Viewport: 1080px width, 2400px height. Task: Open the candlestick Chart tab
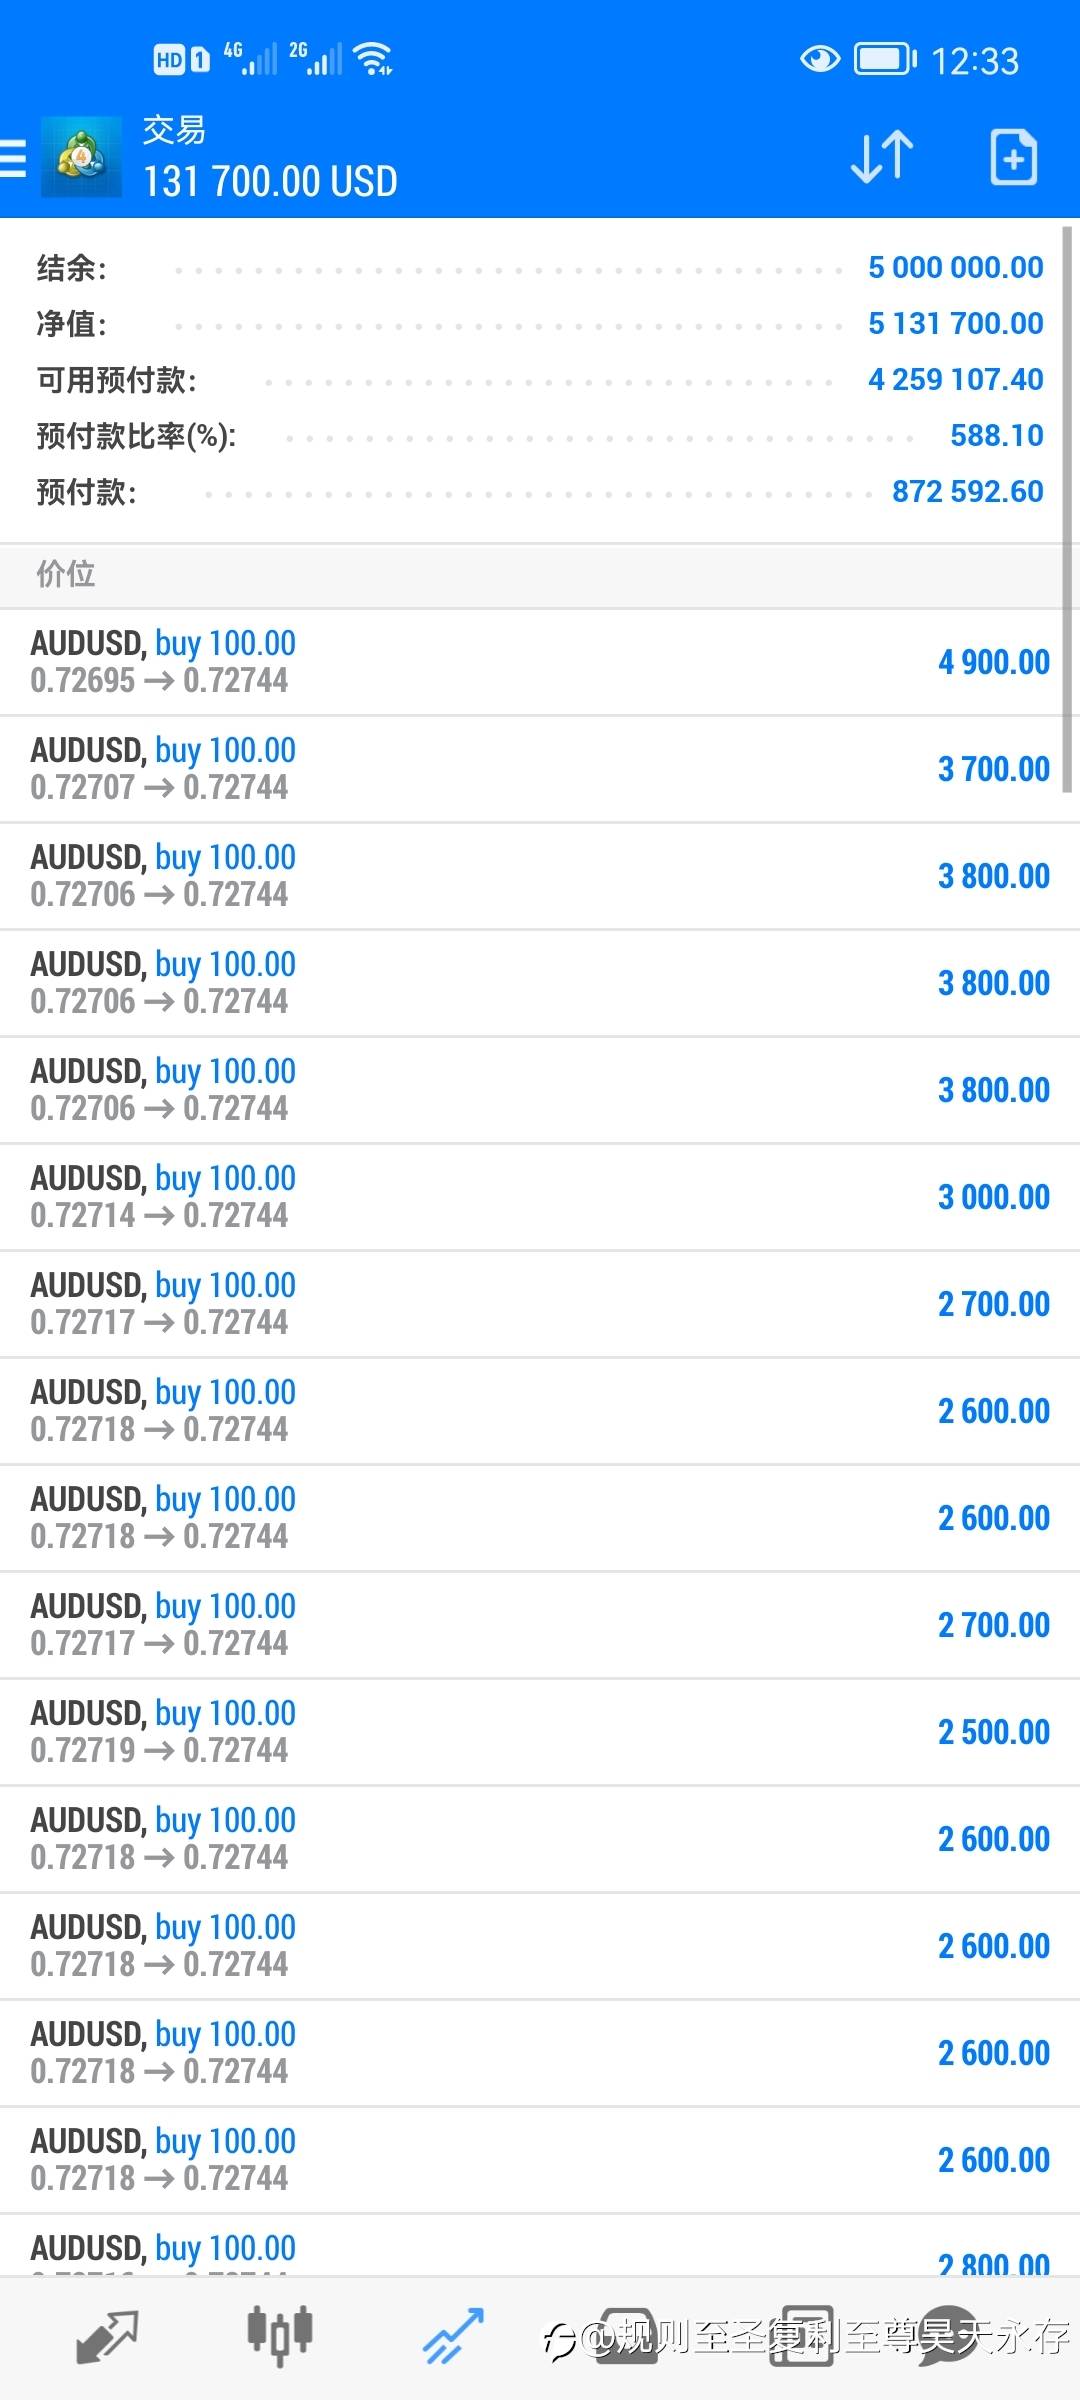coord(280,2337)
